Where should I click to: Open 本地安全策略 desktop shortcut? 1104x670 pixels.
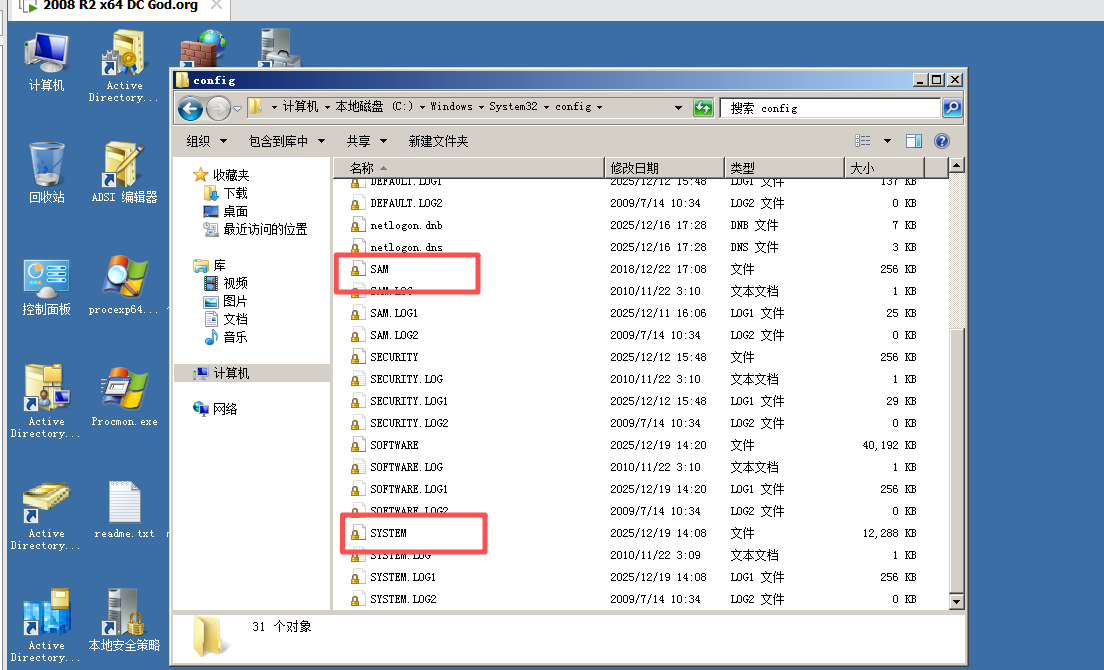click(124, 621)
